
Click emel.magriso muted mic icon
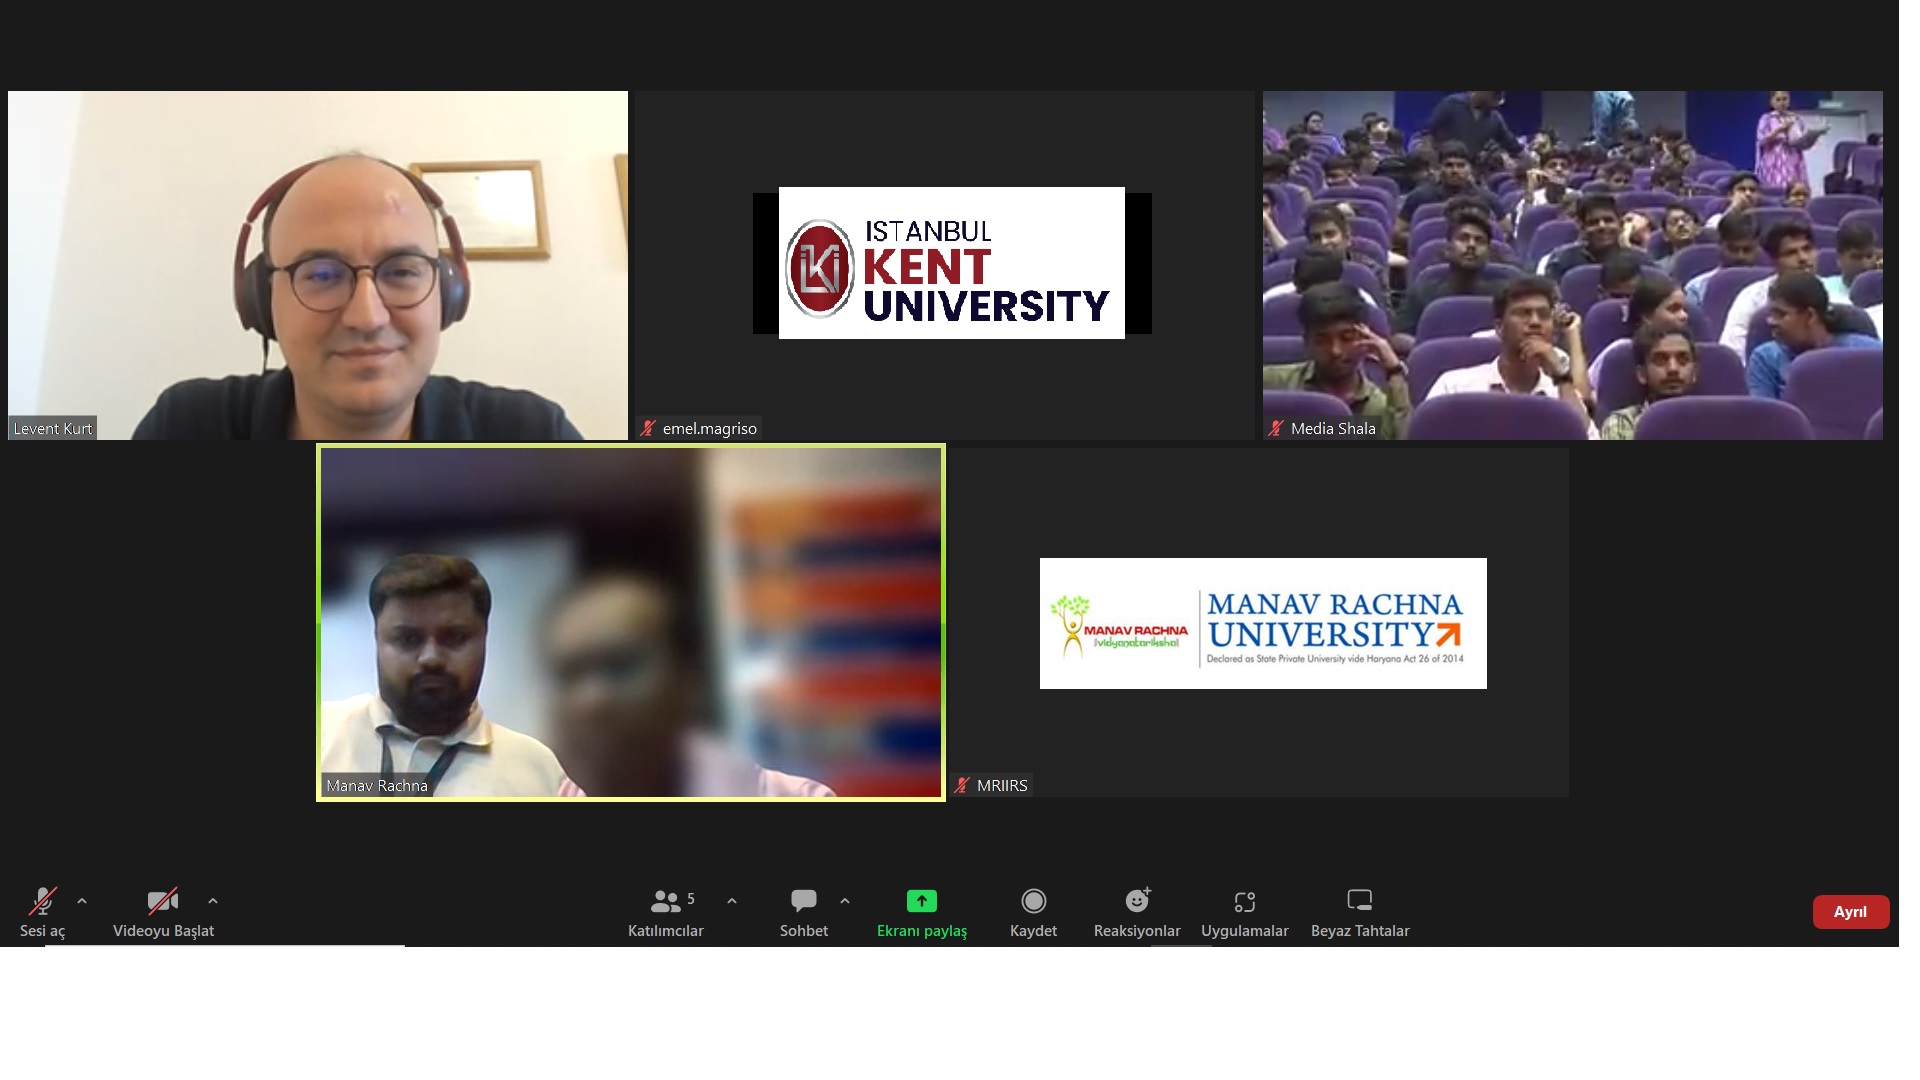tap(648, 429)
